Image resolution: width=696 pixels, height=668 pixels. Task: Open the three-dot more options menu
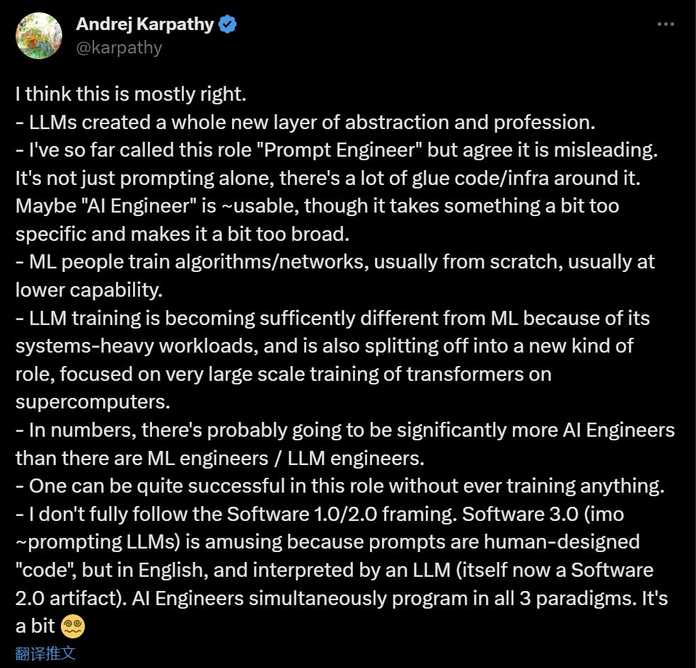tap(666, 24)
